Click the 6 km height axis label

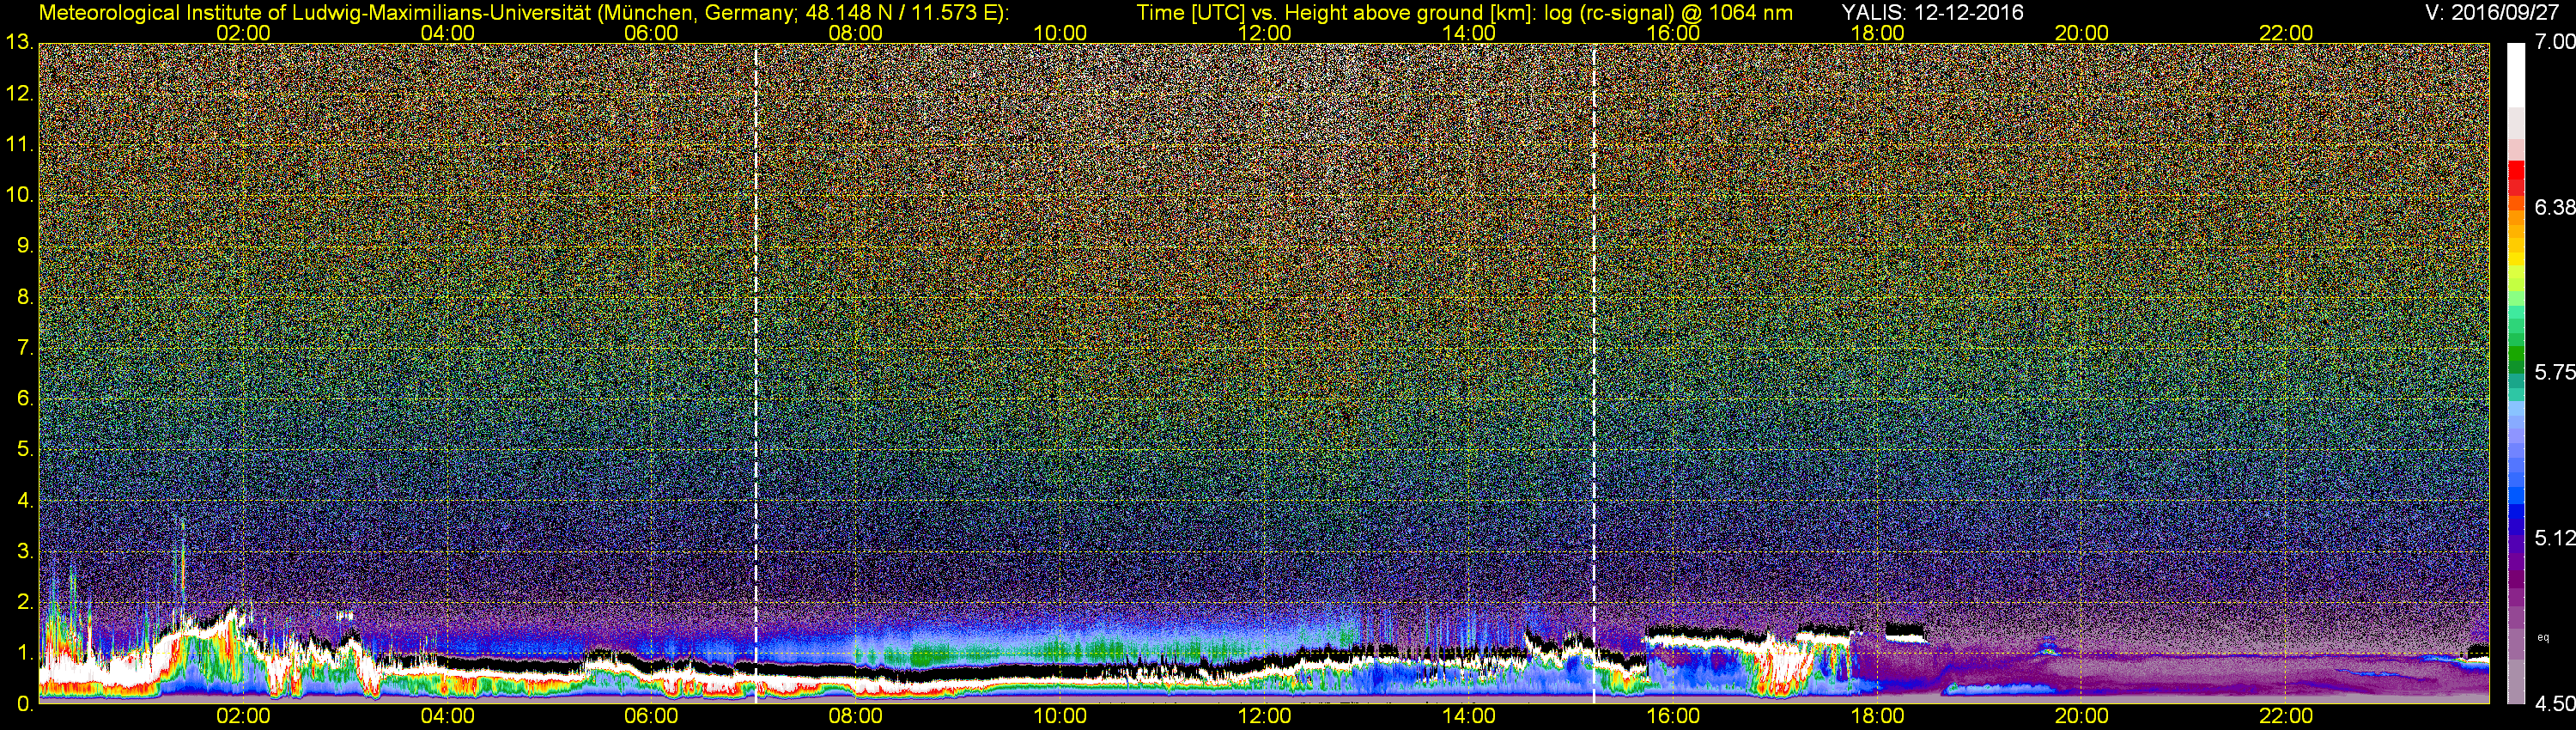click(24, 398)
